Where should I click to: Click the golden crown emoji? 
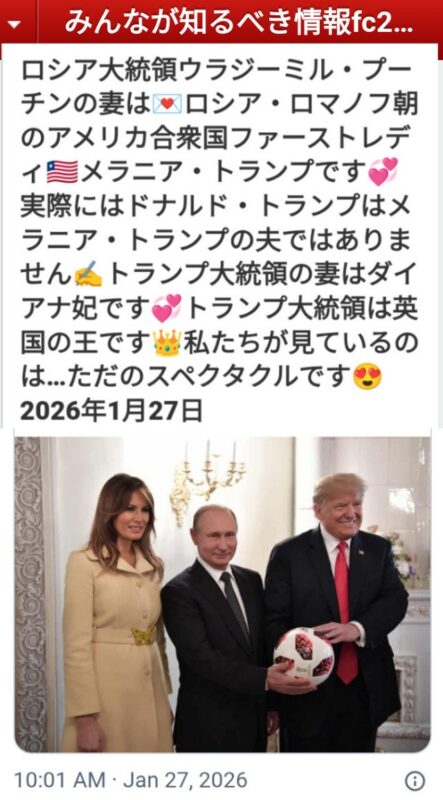click(x=167, y=342)
